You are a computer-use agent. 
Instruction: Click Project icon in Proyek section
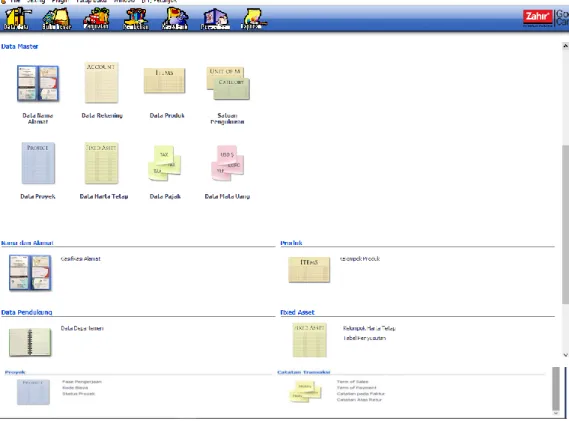(x=33, y=392)
